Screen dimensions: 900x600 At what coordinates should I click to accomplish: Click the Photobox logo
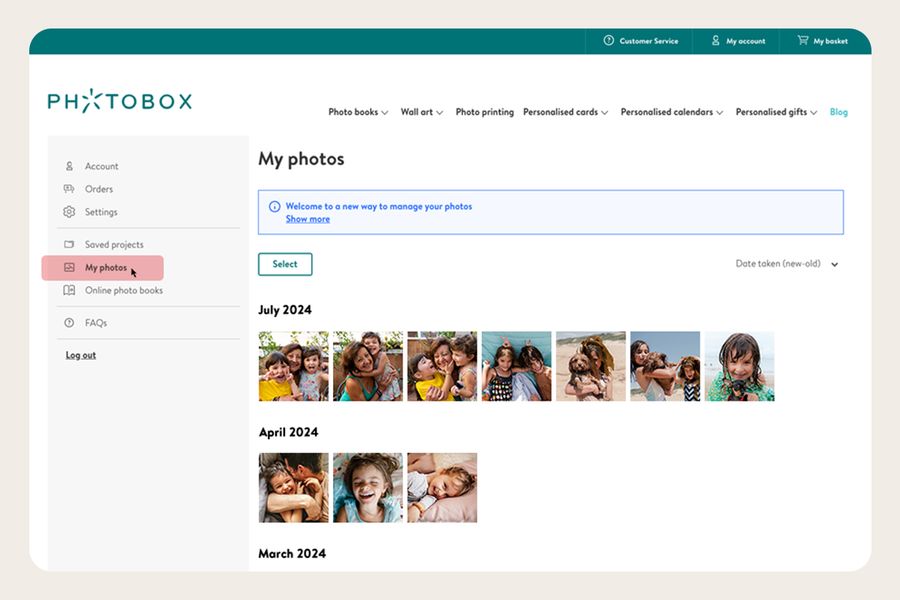coord(119,101)
